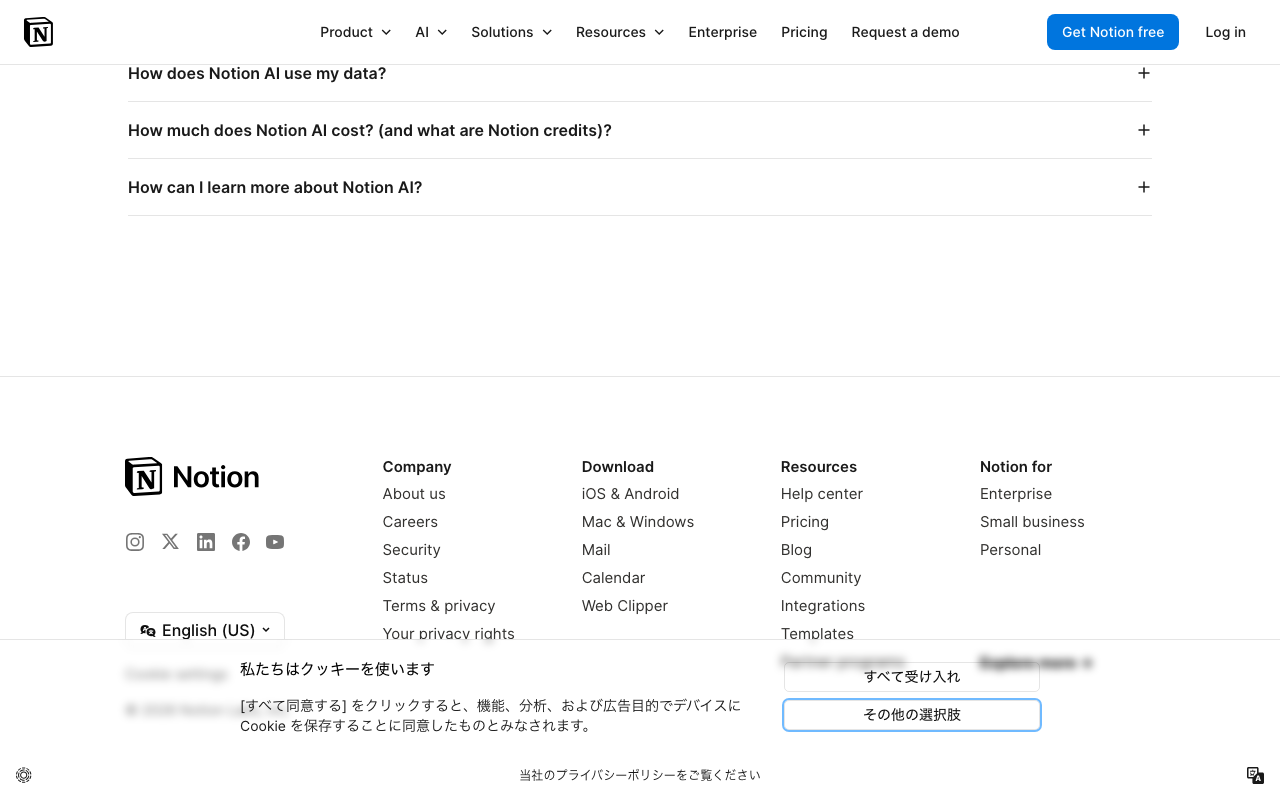The height and width of the screenshot is (800, 1280).
Task: Expand 'How much does Notion AI cost?' plus icon
Action: (1144, 130)
